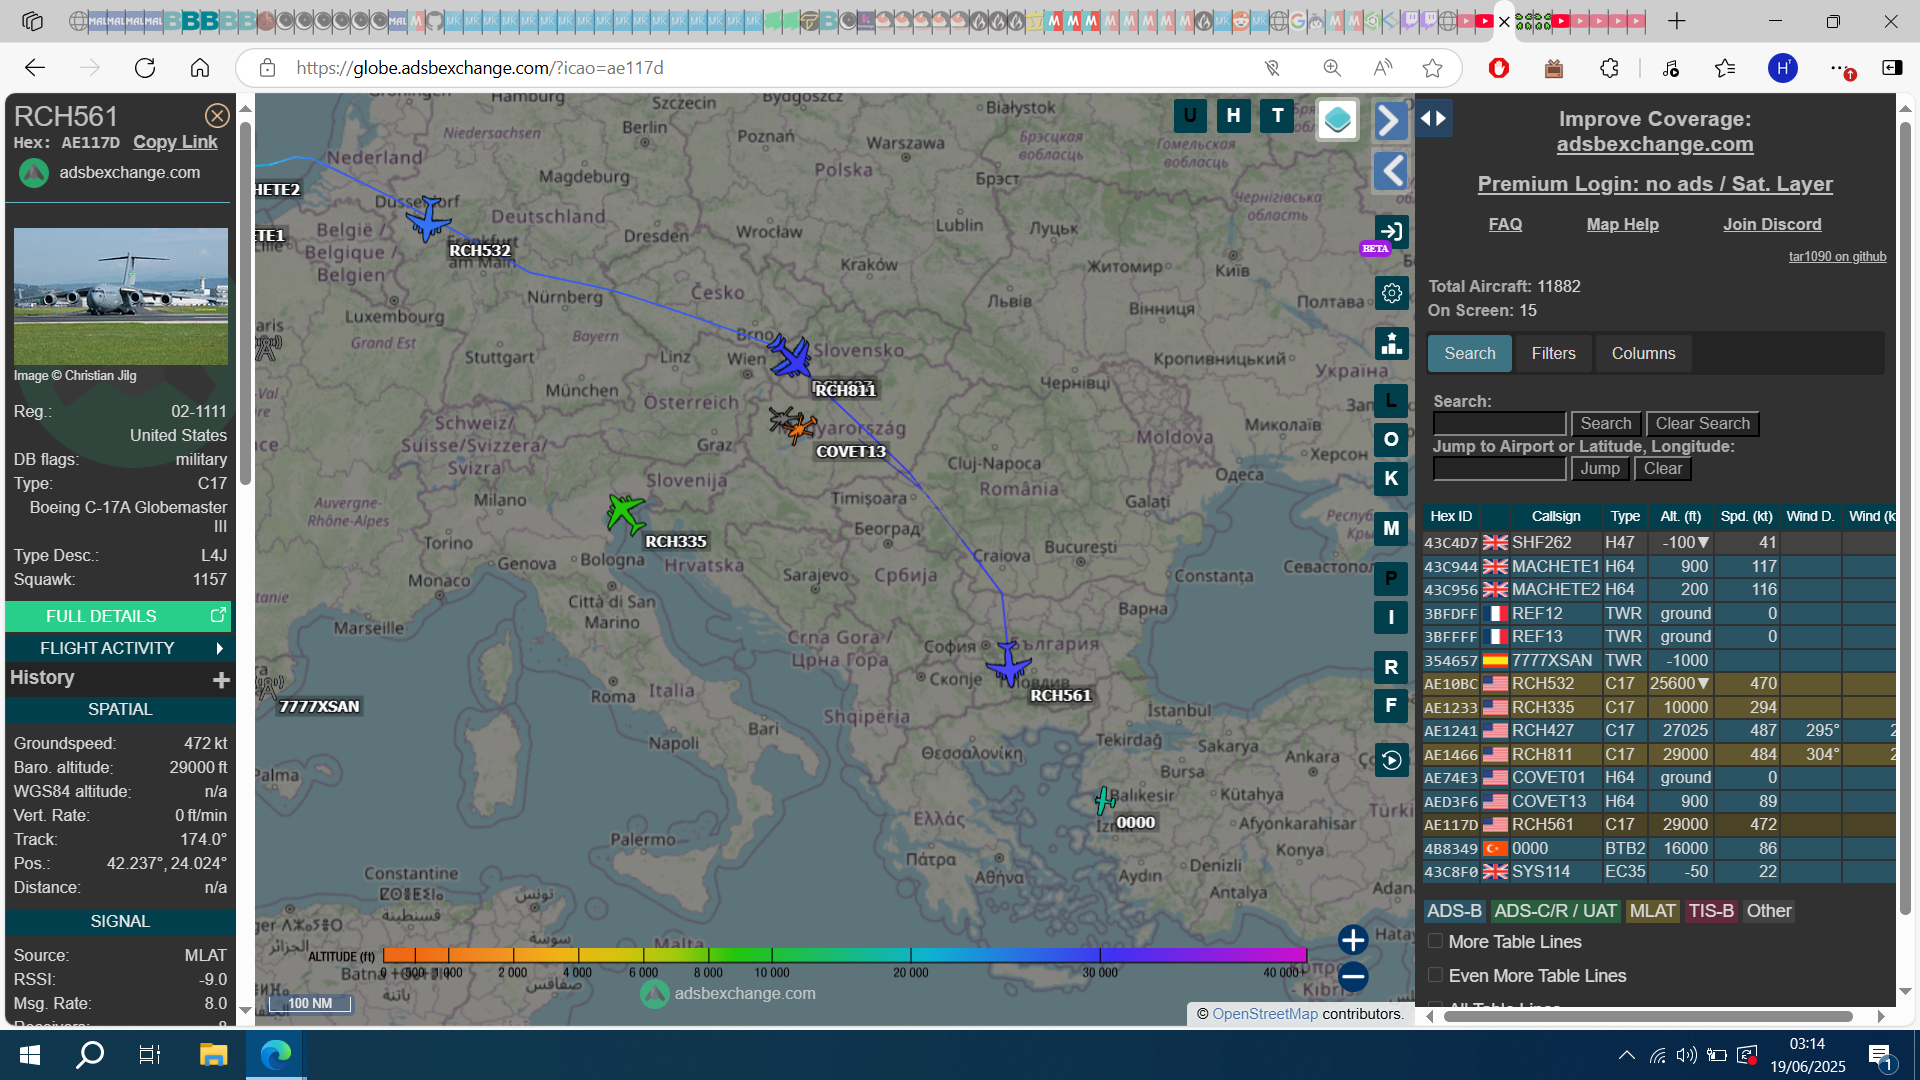The height and width of the screenshot is (1080, 1920).
Task: Switch to the Columns tab
Action: (x=1643, y=353)
